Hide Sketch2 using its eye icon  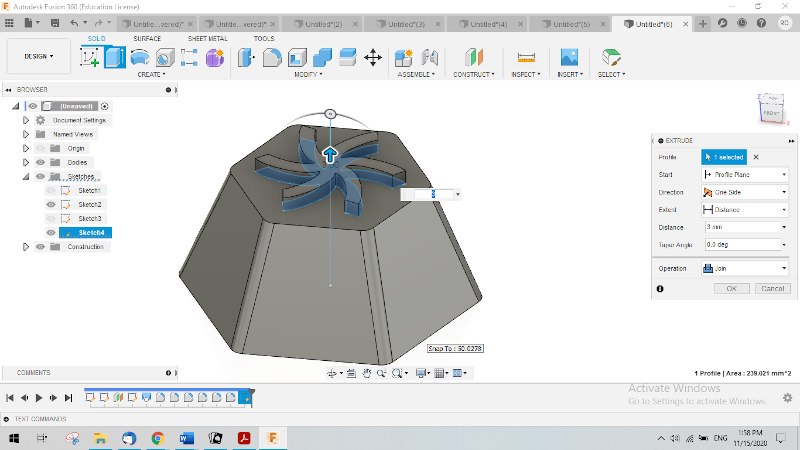point(51,205)
